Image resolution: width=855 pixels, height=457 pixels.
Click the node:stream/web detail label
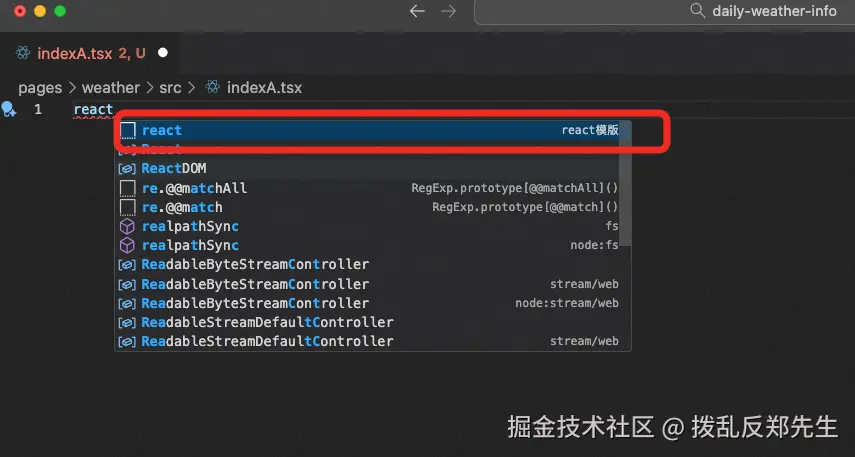tap(567, 303)
